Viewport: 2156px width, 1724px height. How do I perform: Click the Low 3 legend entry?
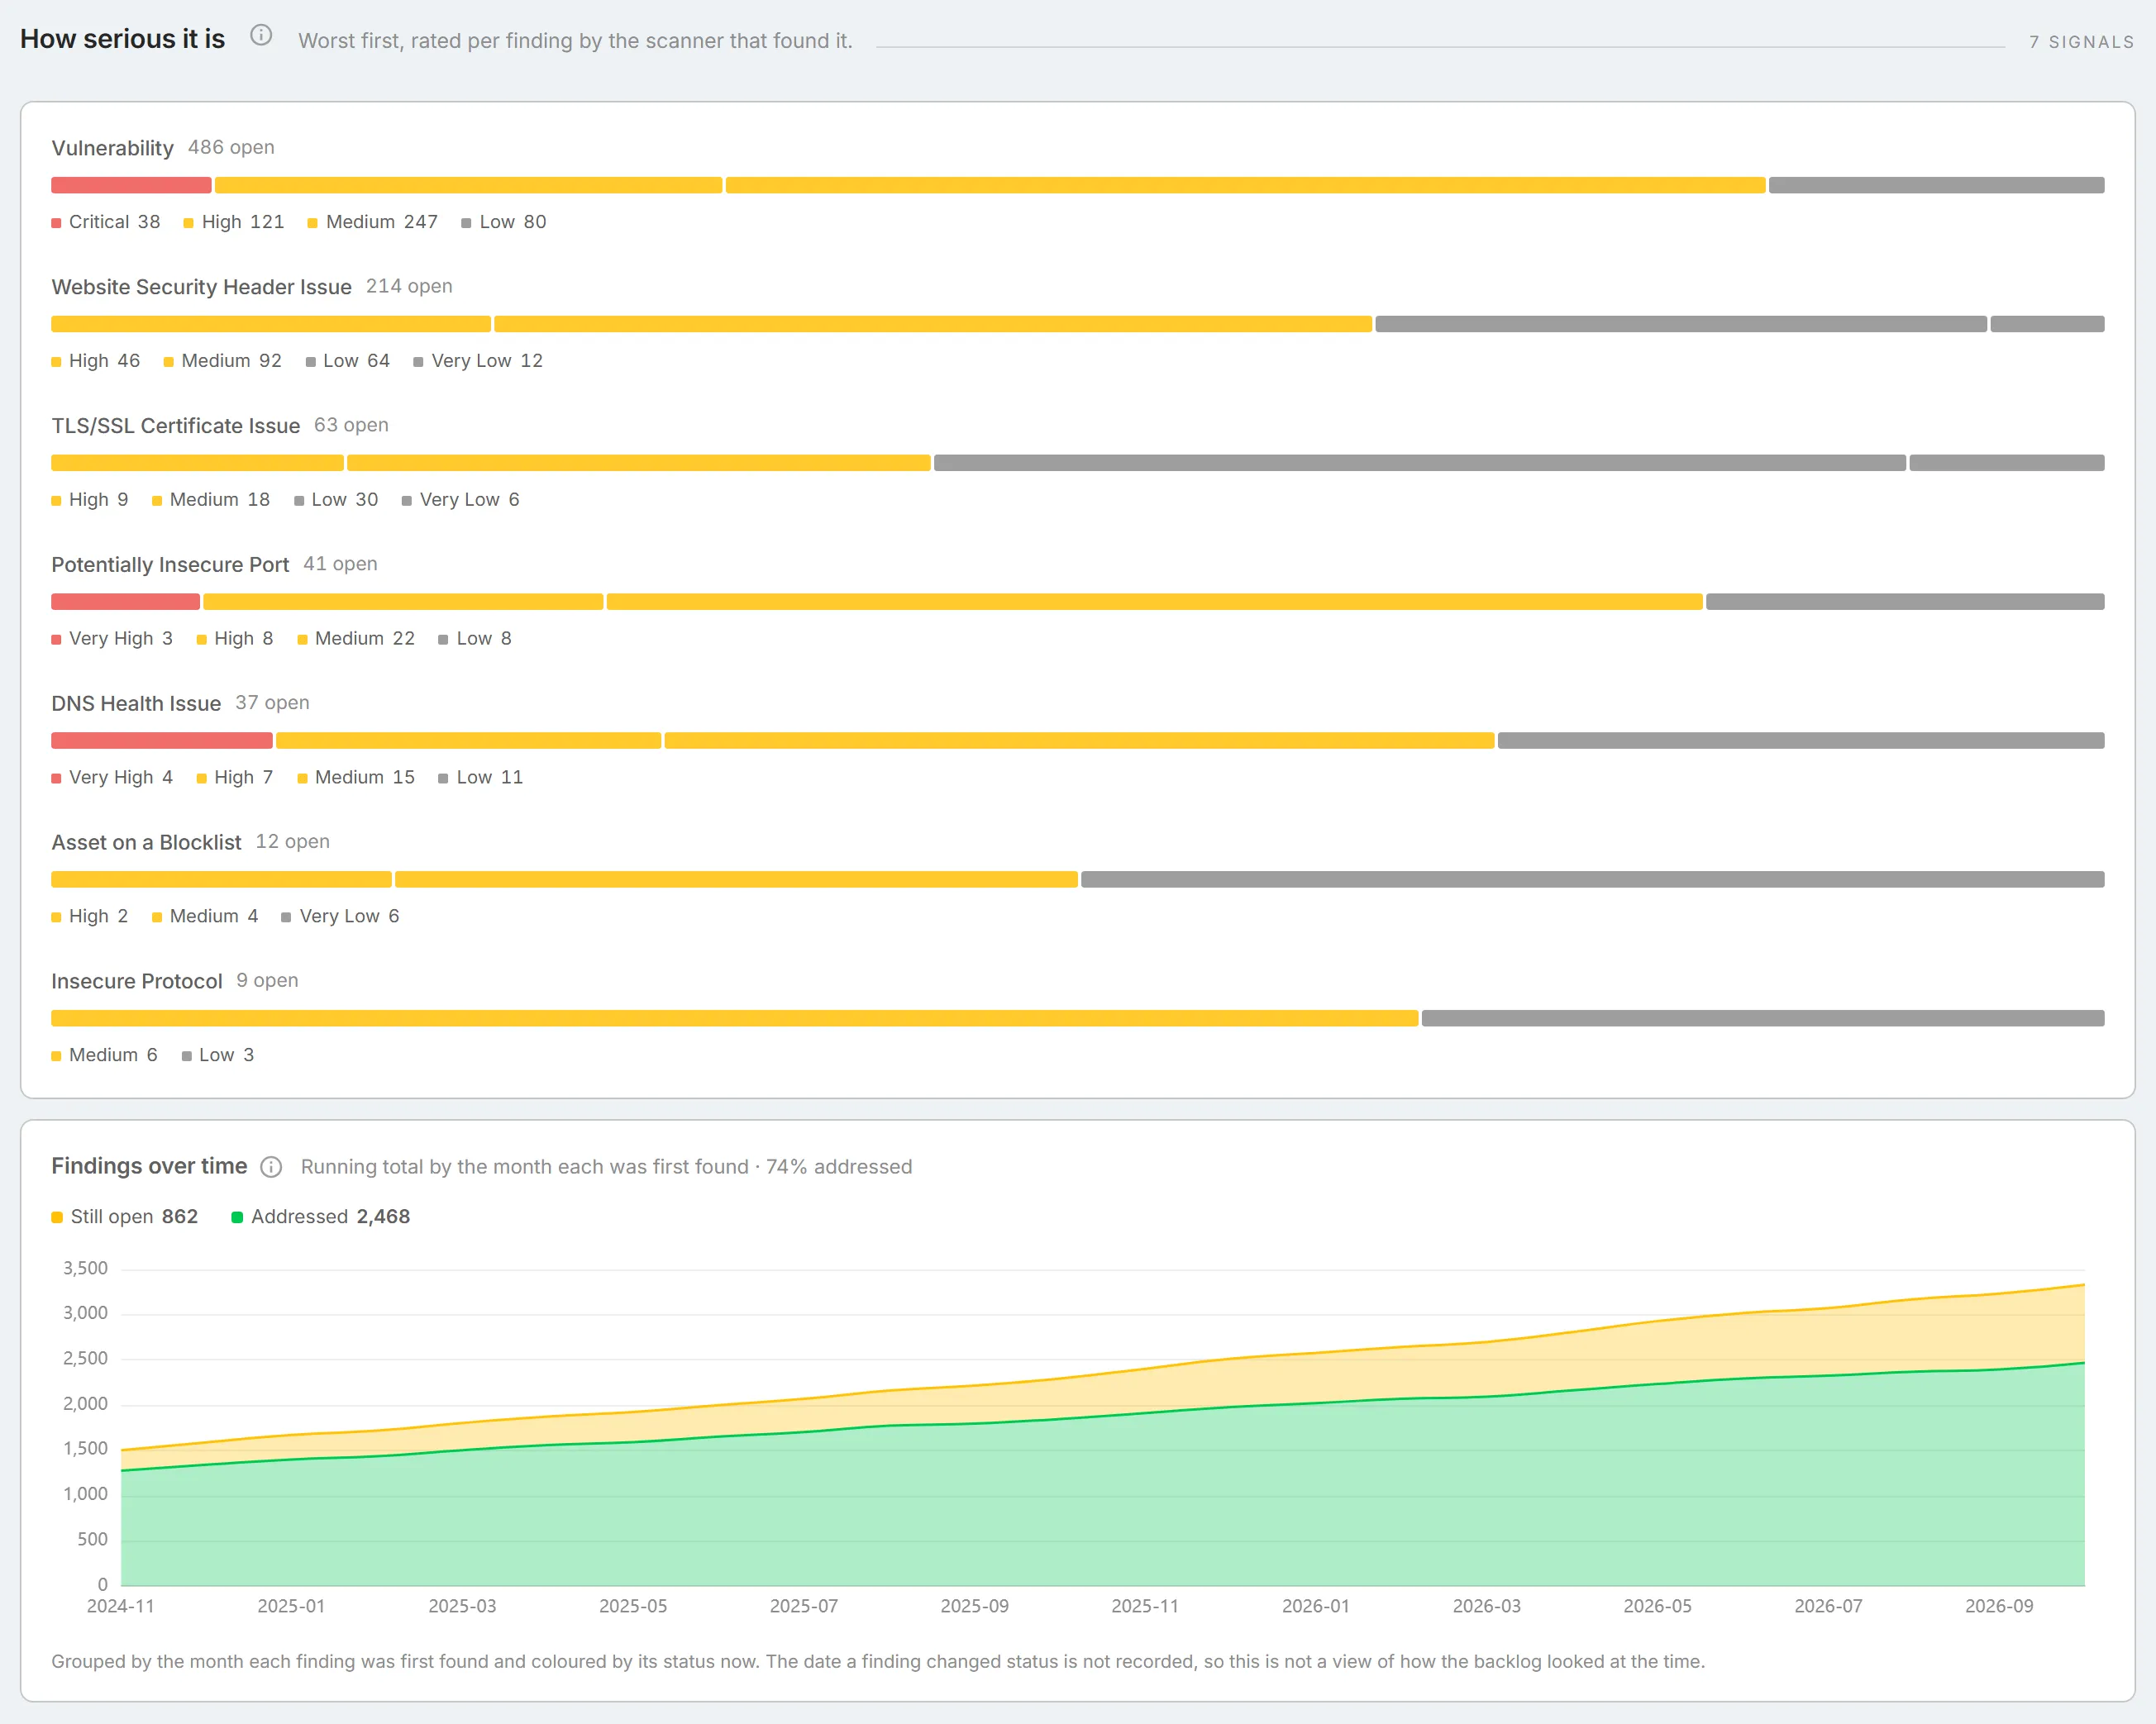[218, 1056]
